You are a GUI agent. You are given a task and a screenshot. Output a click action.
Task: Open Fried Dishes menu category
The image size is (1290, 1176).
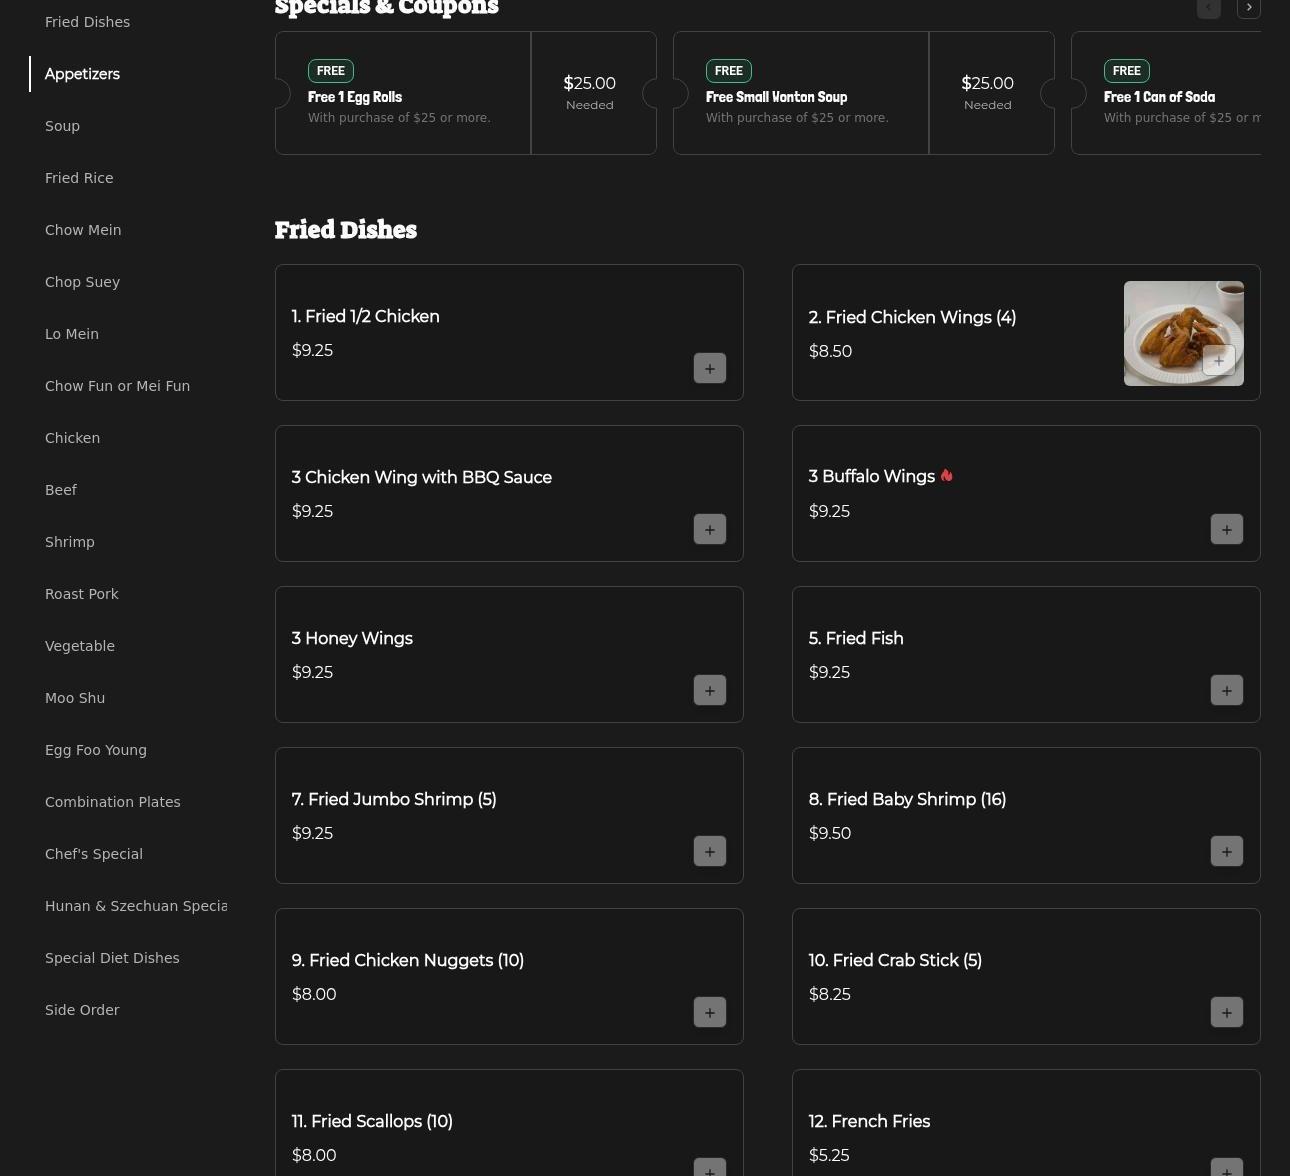[x=87, y=22]
